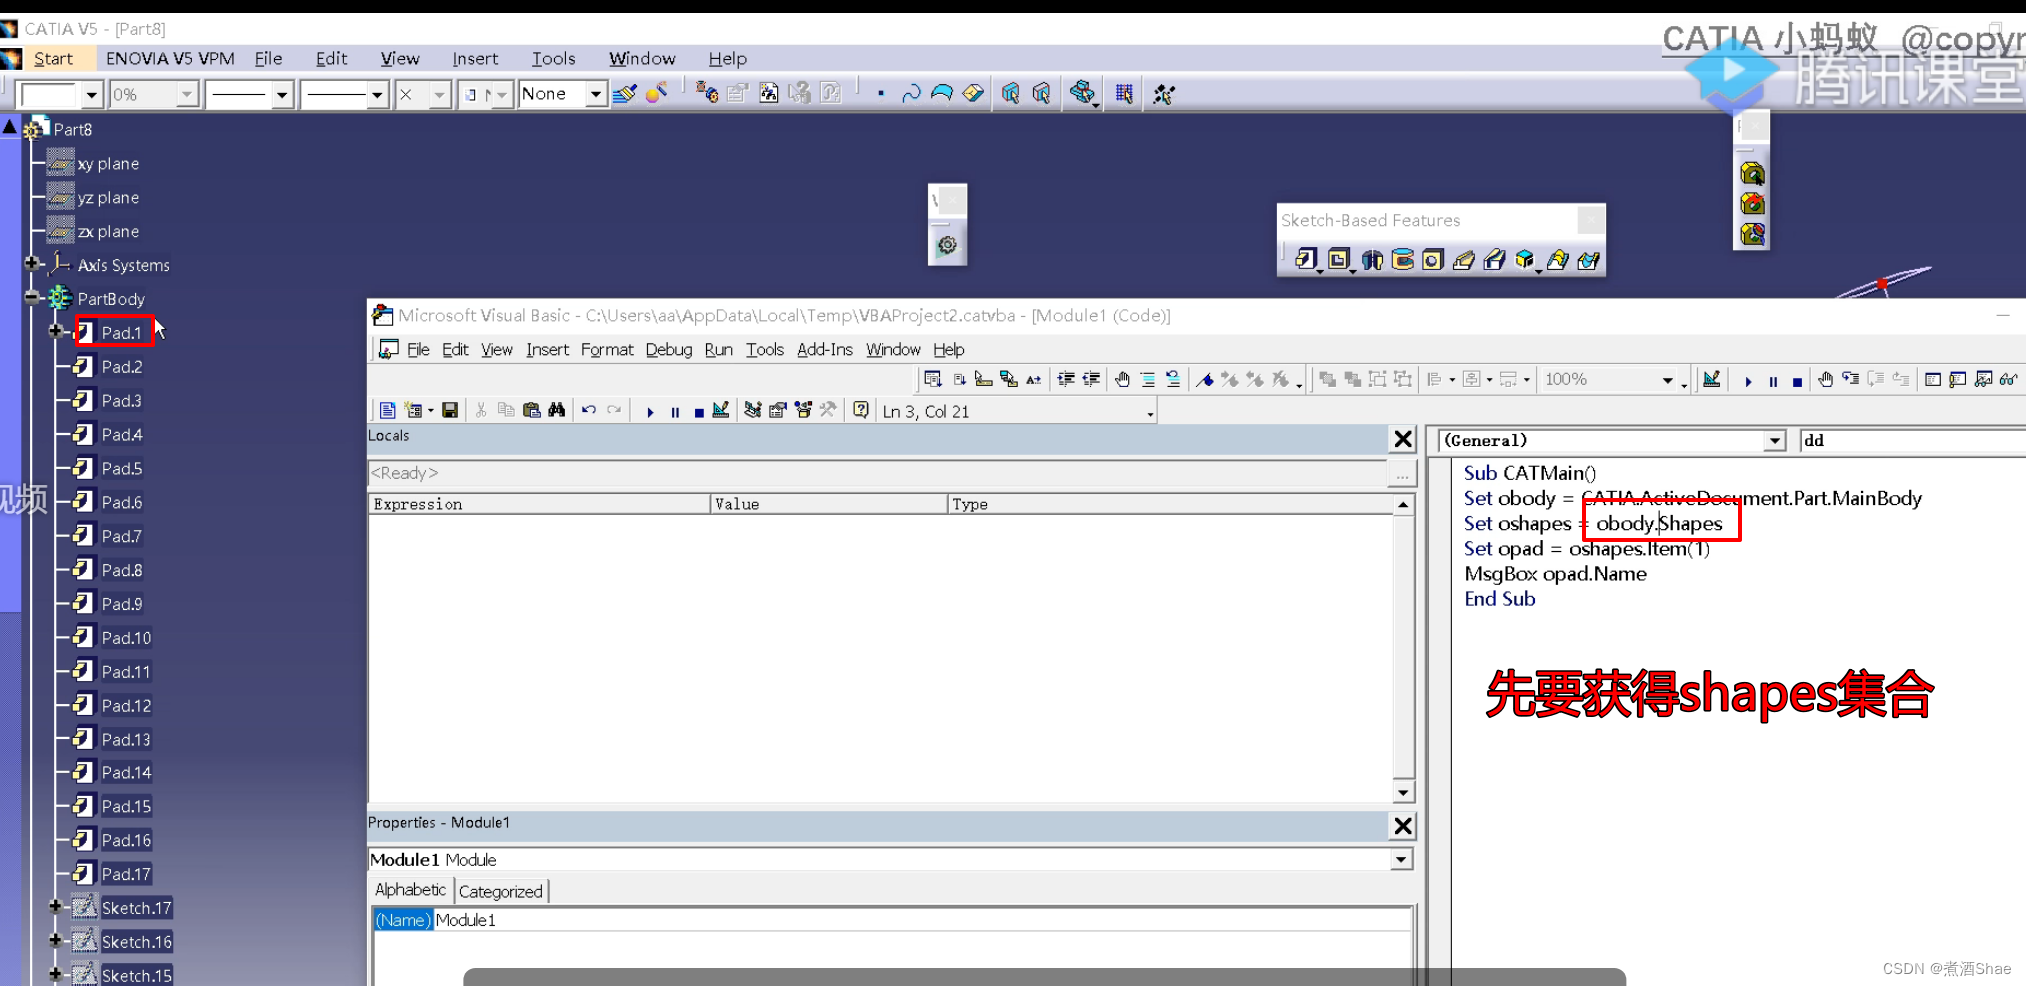Screen dimensions: 2026x986
Task: Click the gear icon in small floating toolbar
Action: point(947,245)
